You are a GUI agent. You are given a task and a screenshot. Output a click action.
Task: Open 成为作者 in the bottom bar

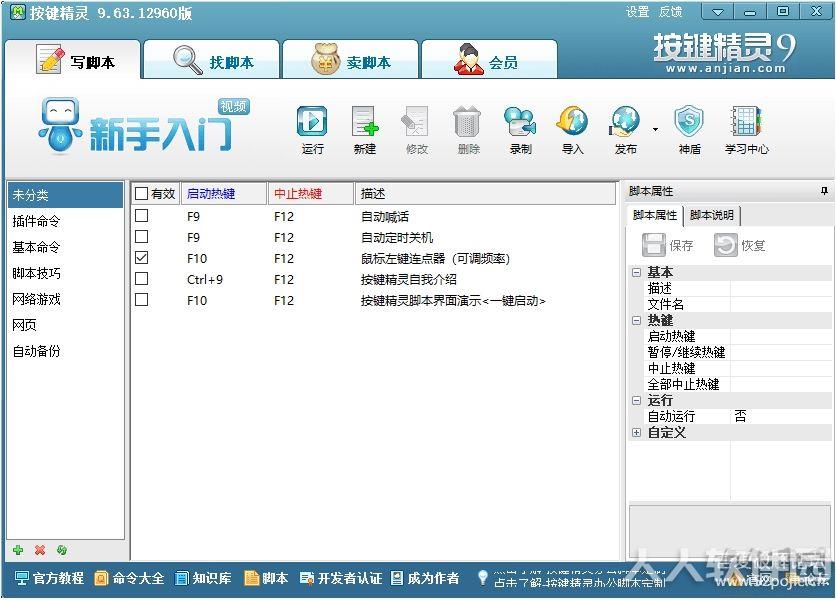[425, 578]
